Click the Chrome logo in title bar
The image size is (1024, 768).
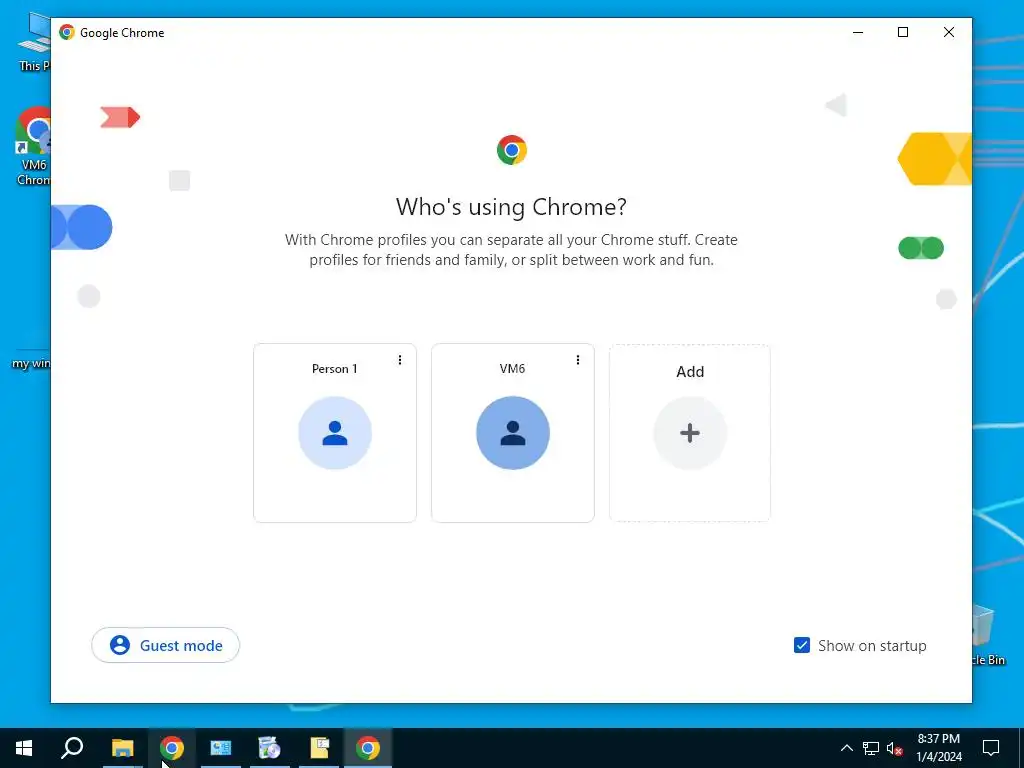click(67, 32)
